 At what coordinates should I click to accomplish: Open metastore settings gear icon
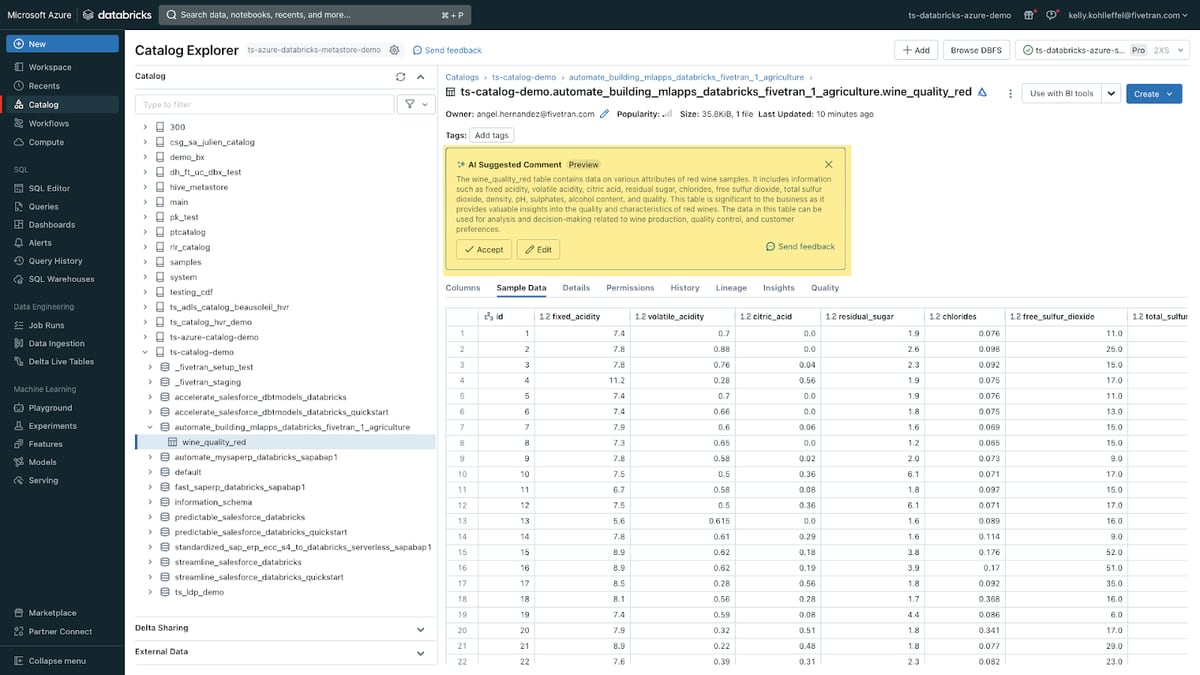[x=394, y=50]
